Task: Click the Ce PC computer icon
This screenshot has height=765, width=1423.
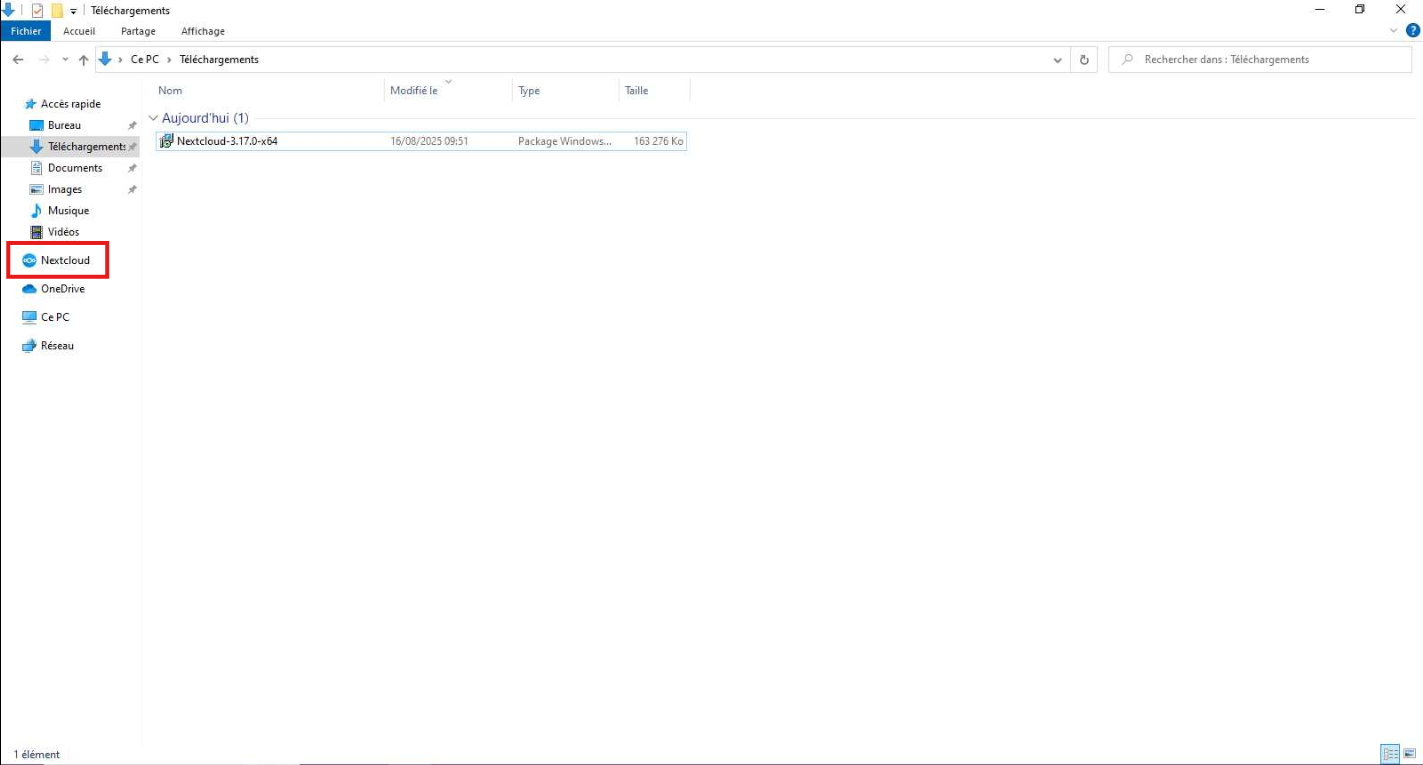Action: click(29, 317)
